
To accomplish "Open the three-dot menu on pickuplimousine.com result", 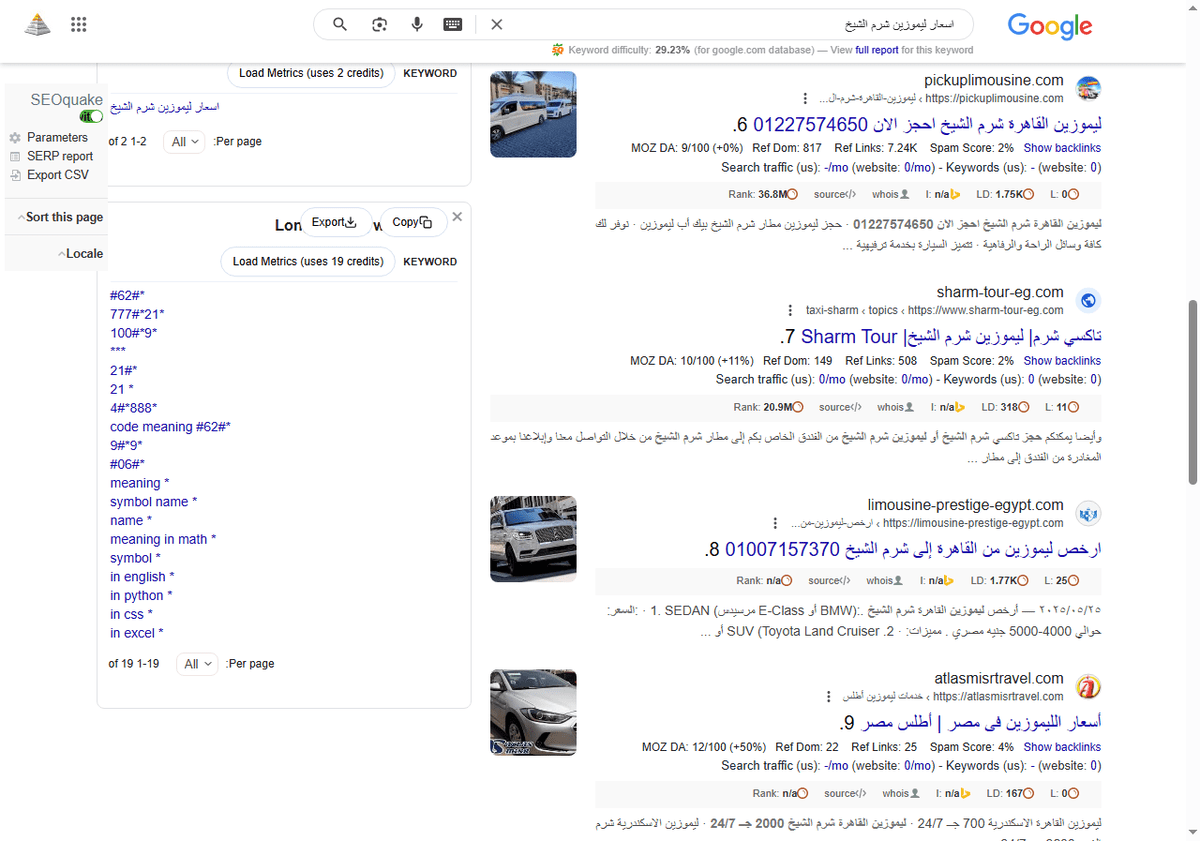I will pos(806,98).
